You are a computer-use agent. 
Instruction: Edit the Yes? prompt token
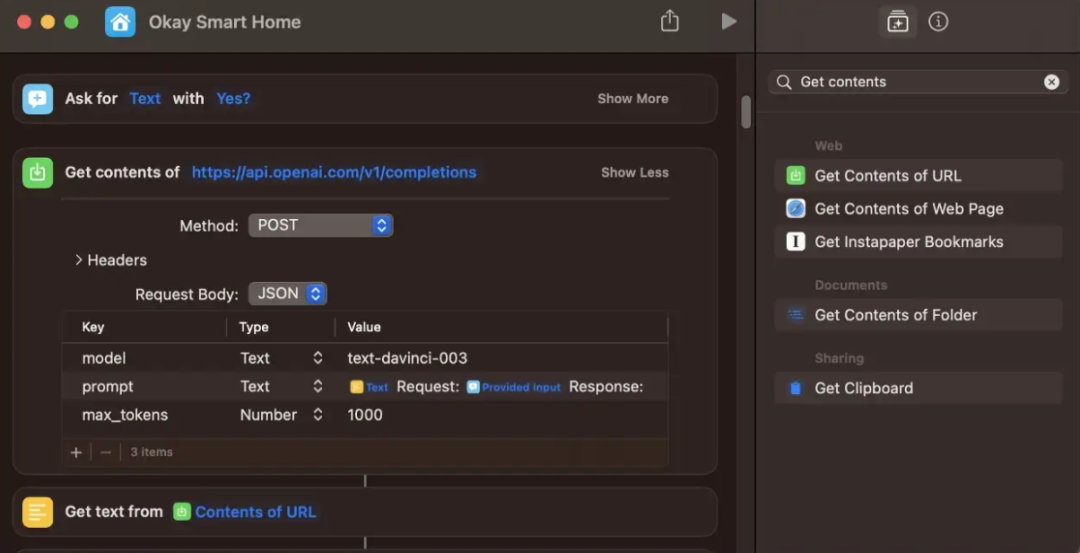click(233, 98)
